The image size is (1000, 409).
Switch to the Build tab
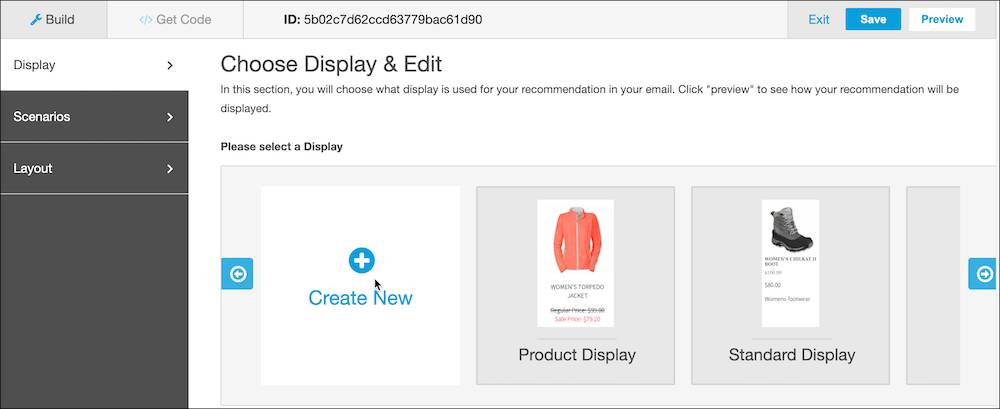54,20
